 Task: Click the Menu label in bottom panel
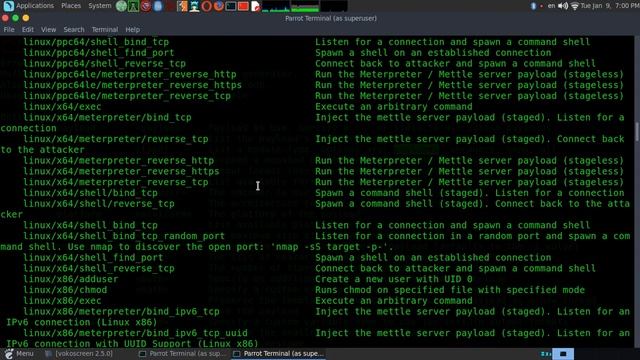25,353
